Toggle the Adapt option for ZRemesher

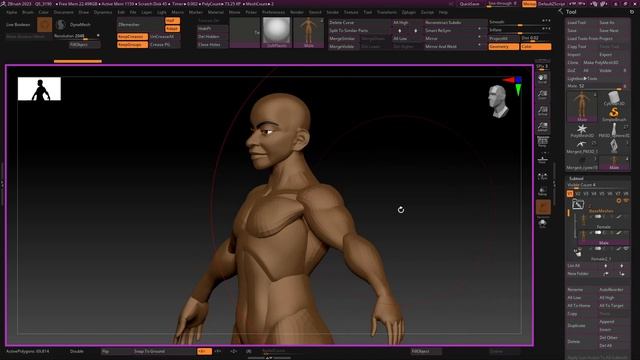point(172,29)
